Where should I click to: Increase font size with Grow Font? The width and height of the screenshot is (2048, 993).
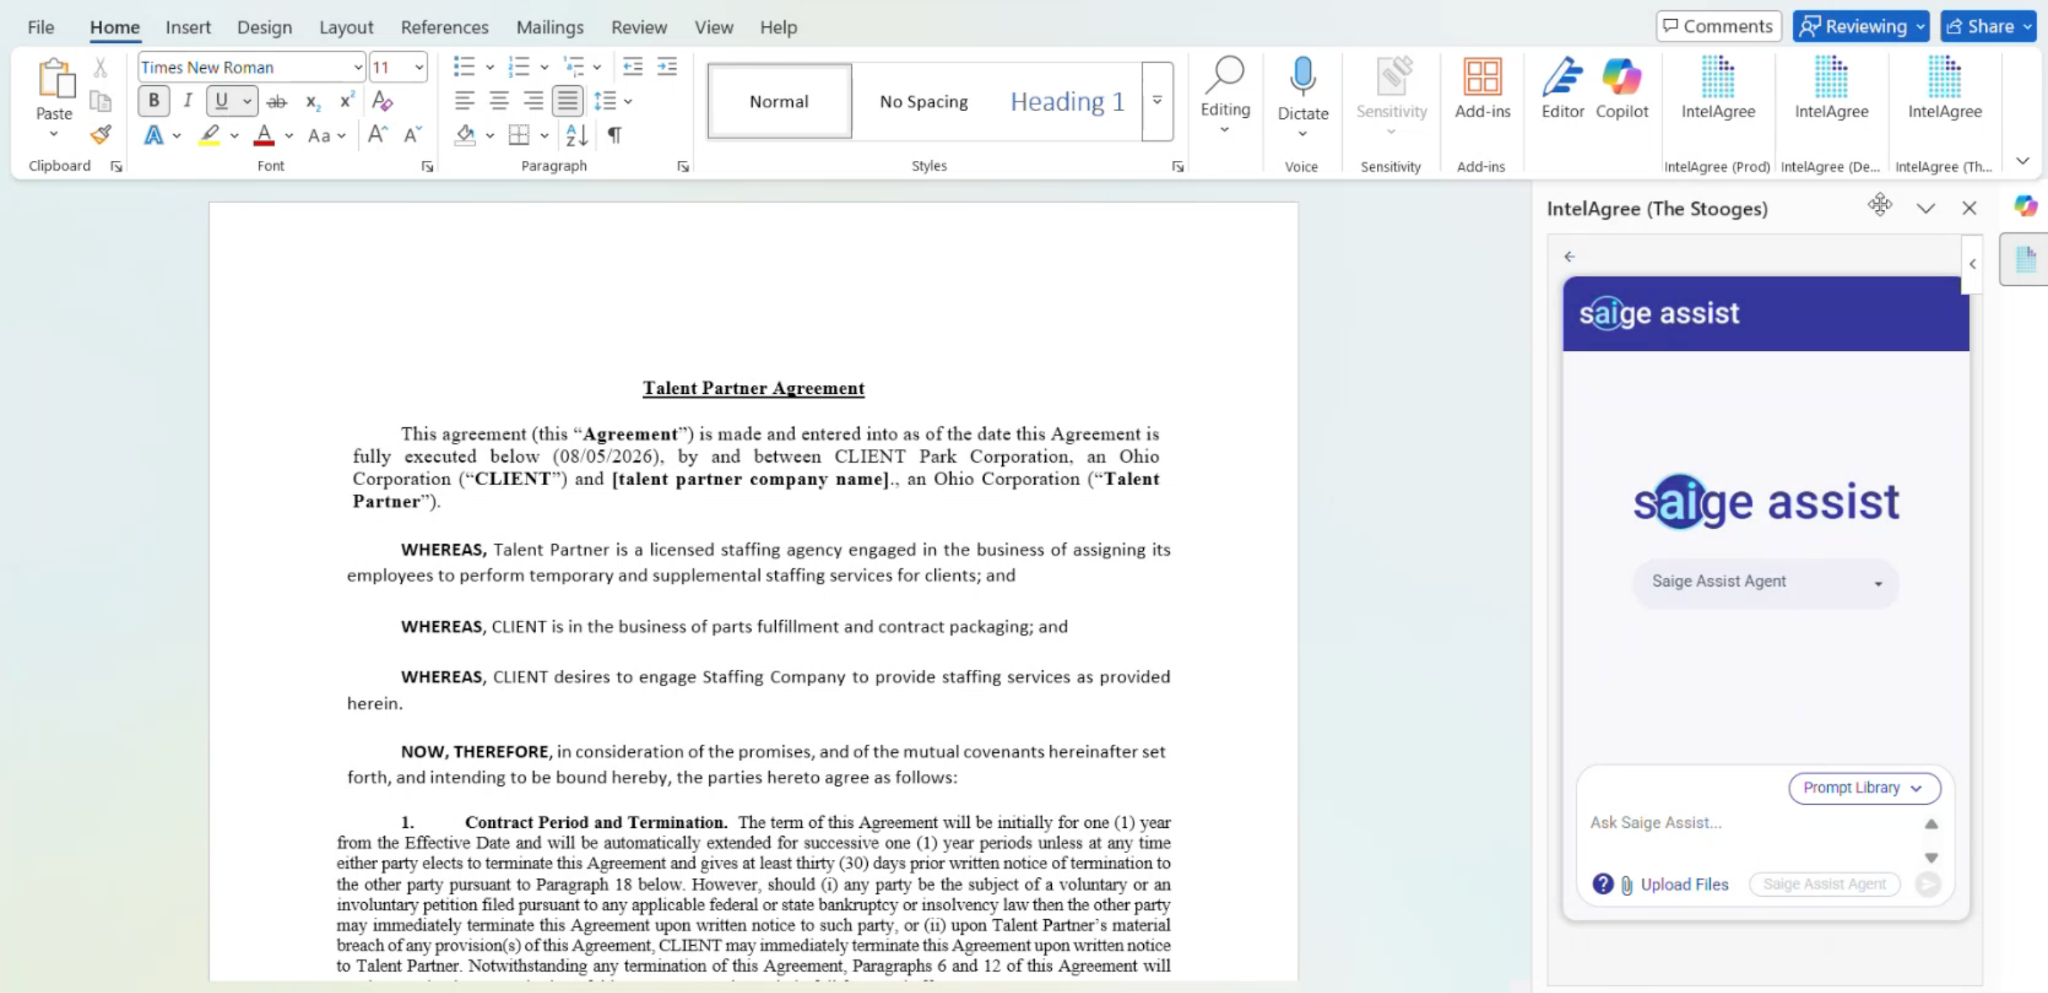[x=377, y=135]
